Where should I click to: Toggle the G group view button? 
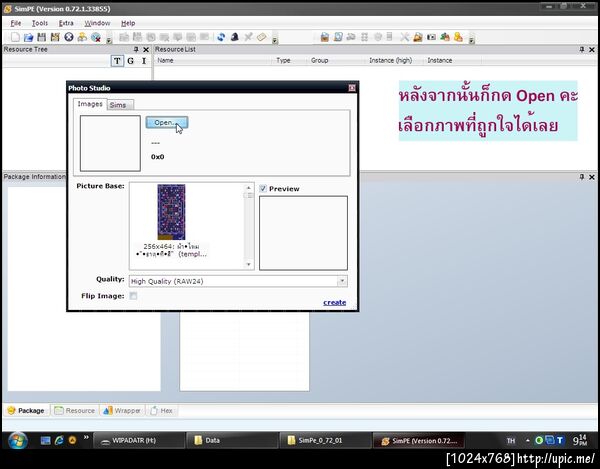point(130,61)
